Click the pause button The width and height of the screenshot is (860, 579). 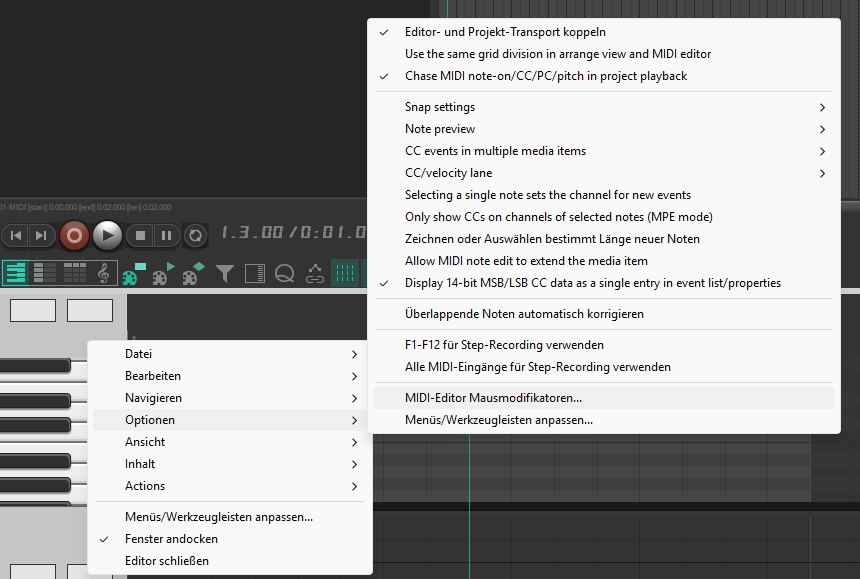point(166,236)
